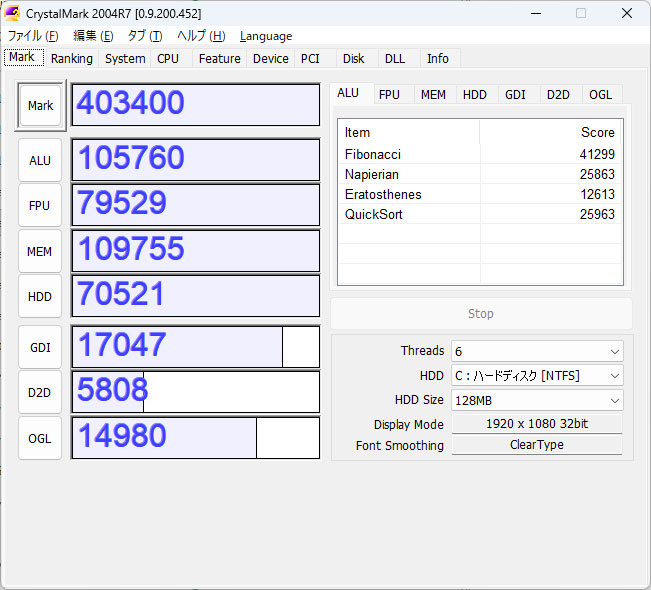Expand the HDD Size dropdown

[537, 400]
